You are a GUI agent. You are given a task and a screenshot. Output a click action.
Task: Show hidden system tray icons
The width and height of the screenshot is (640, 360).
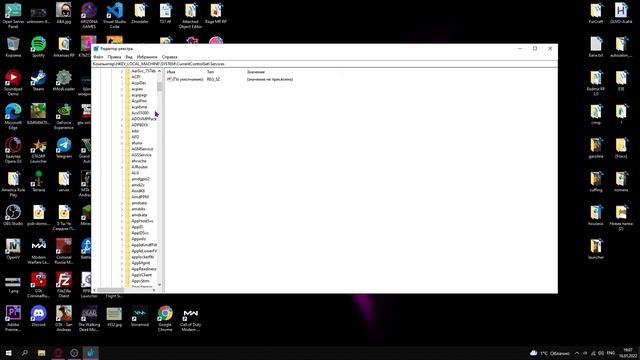coord(577,353)
